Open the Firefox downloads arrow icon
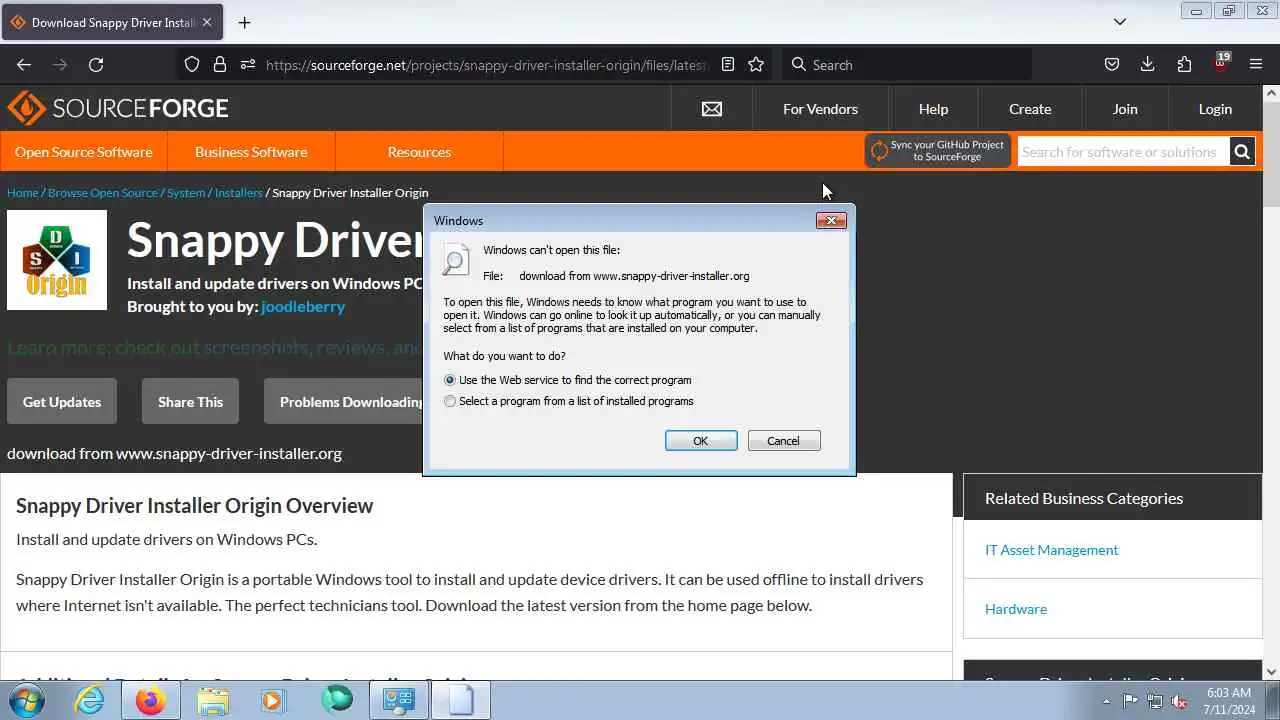This screenshot has height=720, width=1280. 1147,65
